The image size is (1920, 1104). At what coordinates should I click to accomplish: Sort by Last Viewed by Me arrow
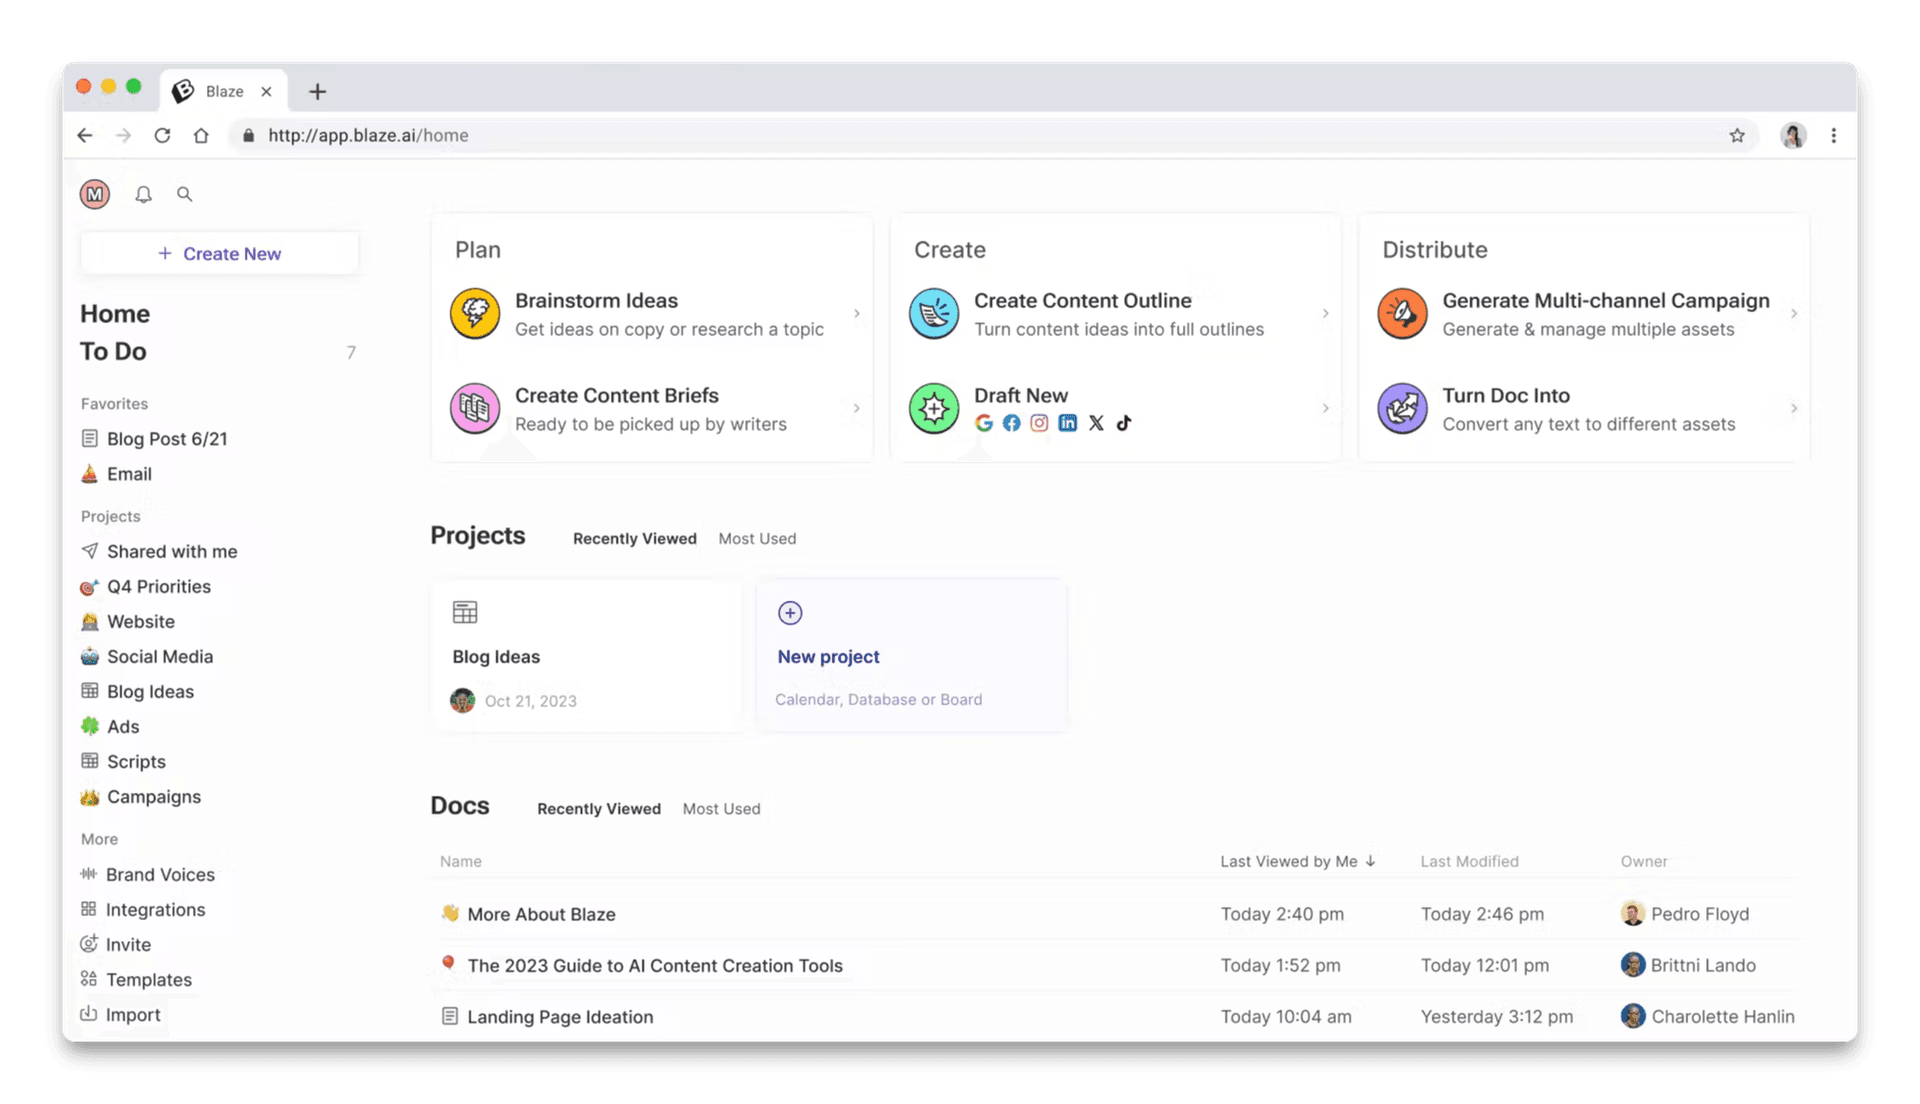click(x=1370, y=861)
